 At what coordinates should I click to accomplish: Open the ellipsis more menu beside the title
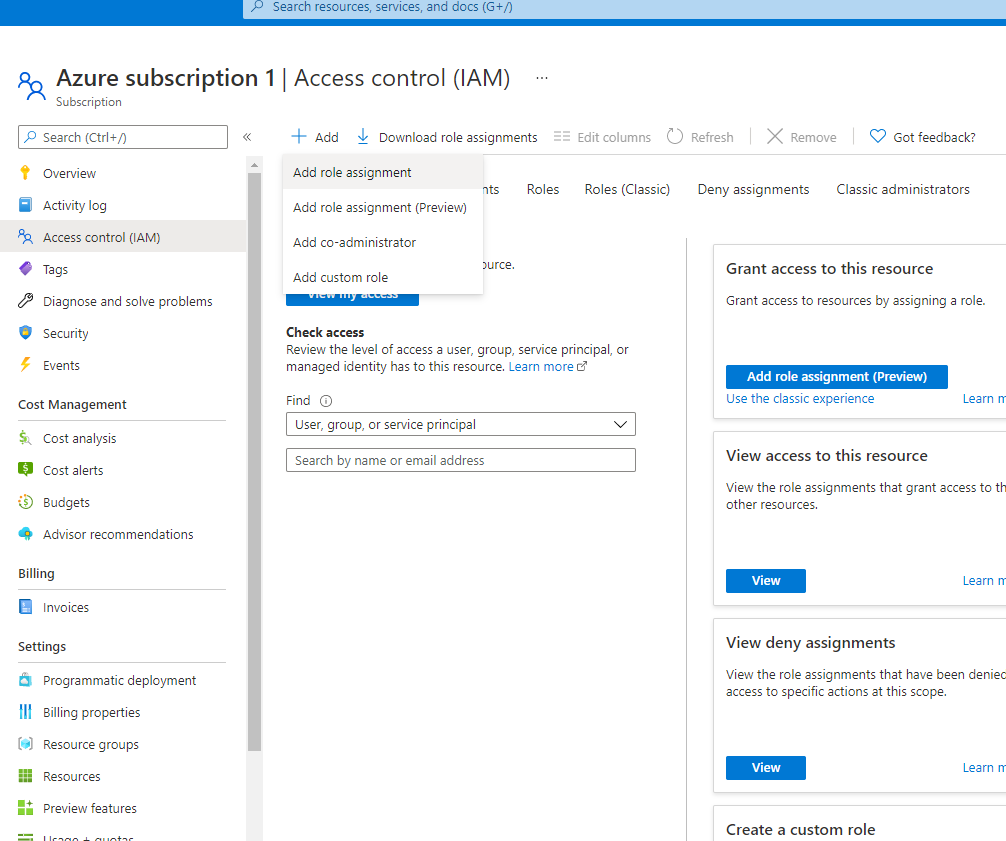[542, 78]
